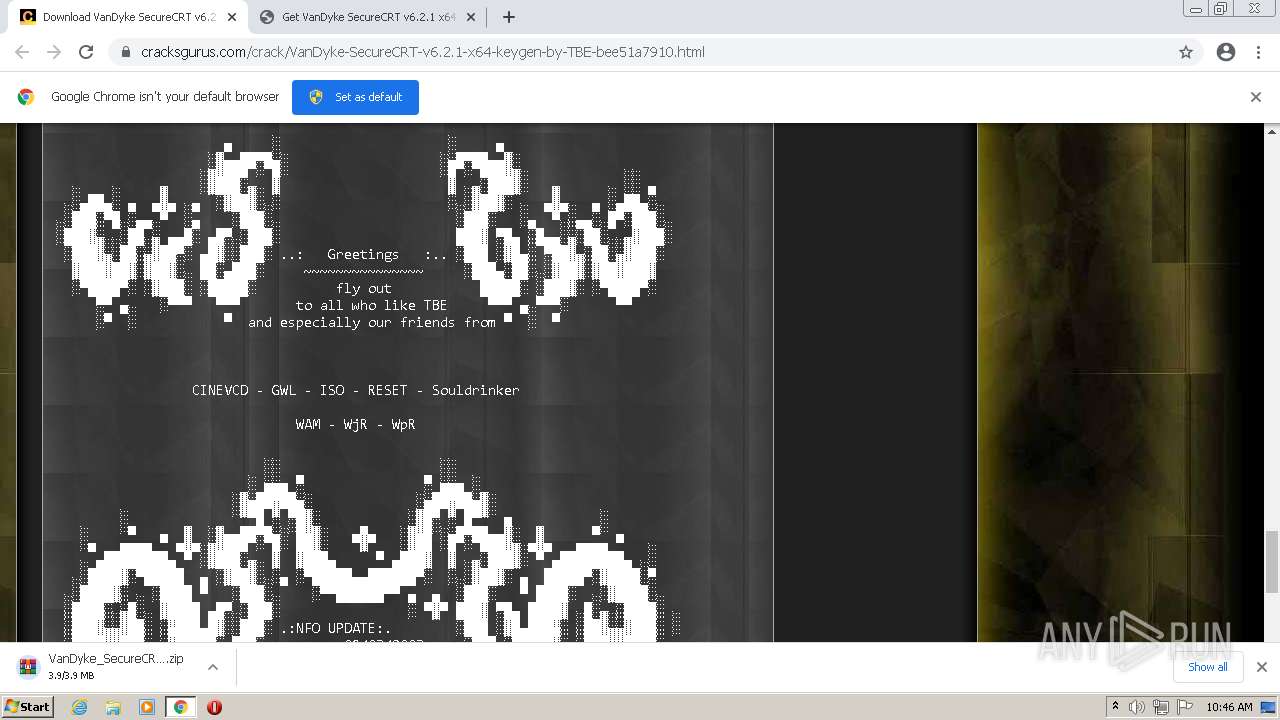
Task: Switch to Get VanDyke SecureCRT v6.2.1 tab
Action: point(365,17)
